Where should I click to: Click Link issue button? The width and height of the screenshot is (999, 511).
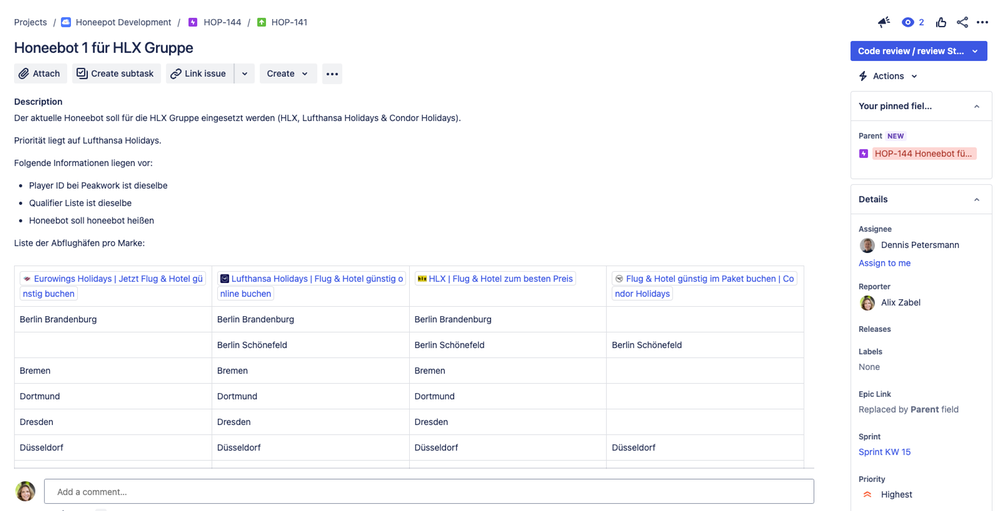[199, 73]
